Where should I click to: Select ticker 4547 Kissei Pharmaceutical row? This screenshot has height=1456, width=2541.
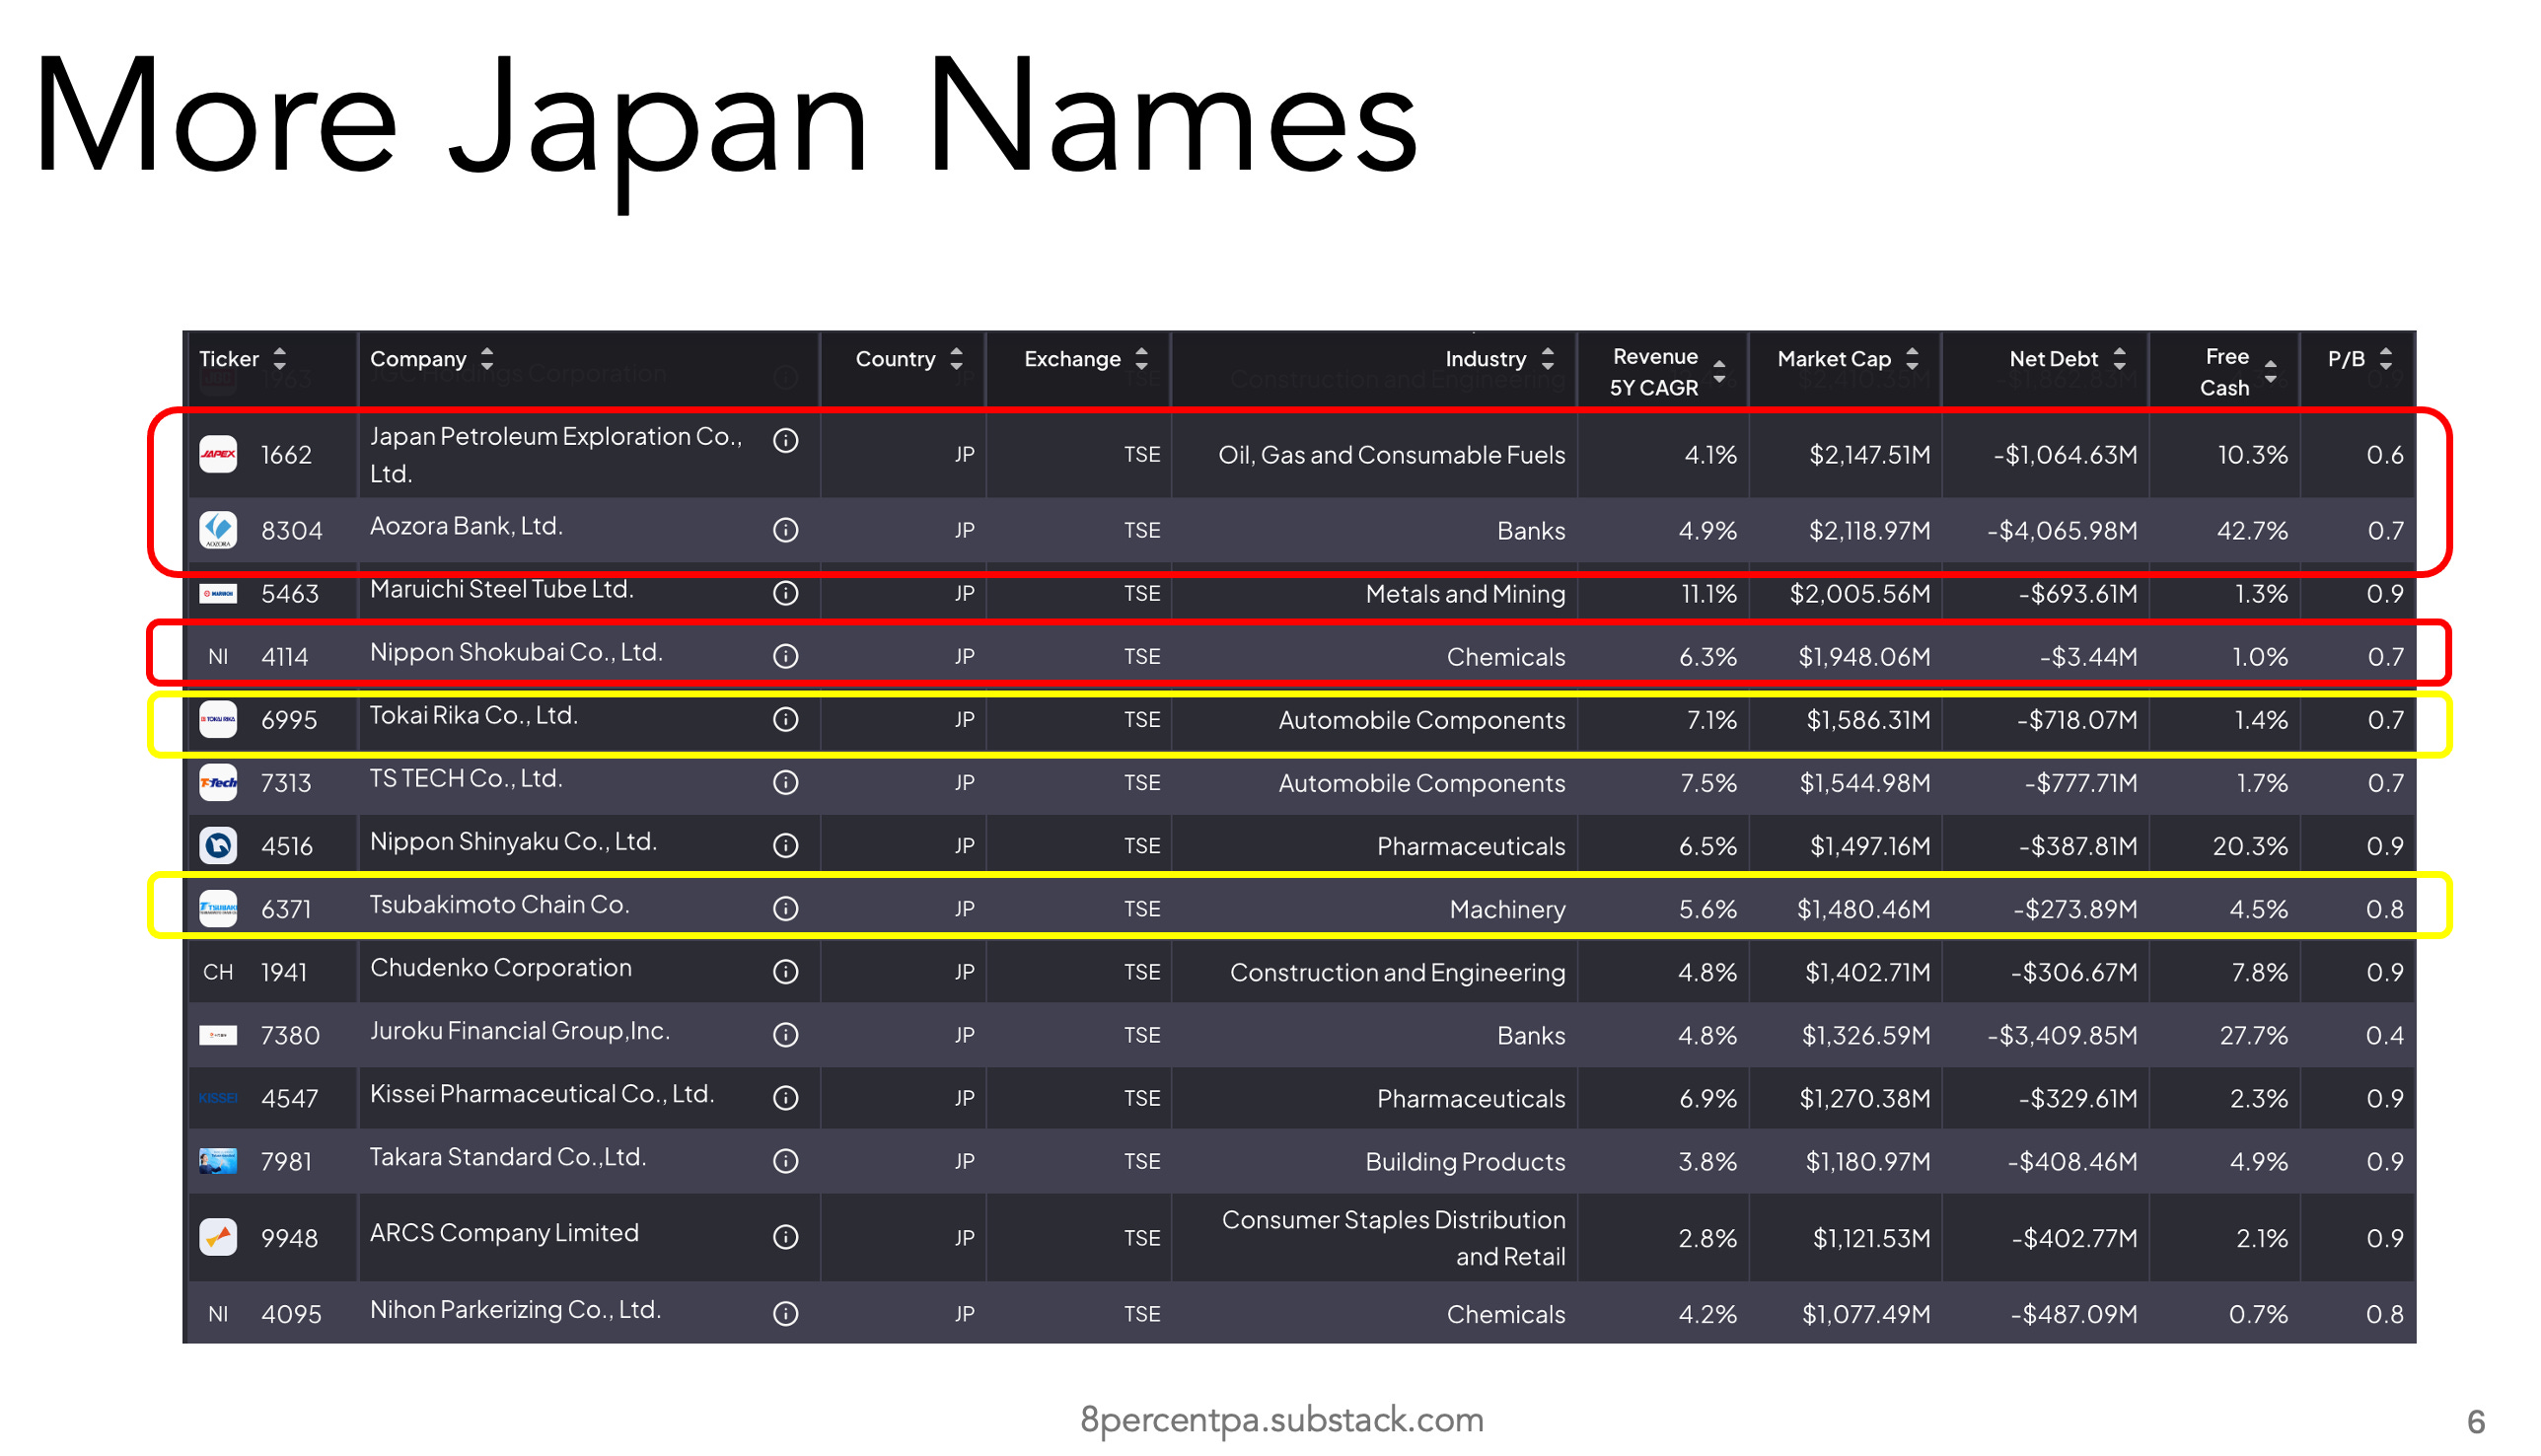(289, 1099)
